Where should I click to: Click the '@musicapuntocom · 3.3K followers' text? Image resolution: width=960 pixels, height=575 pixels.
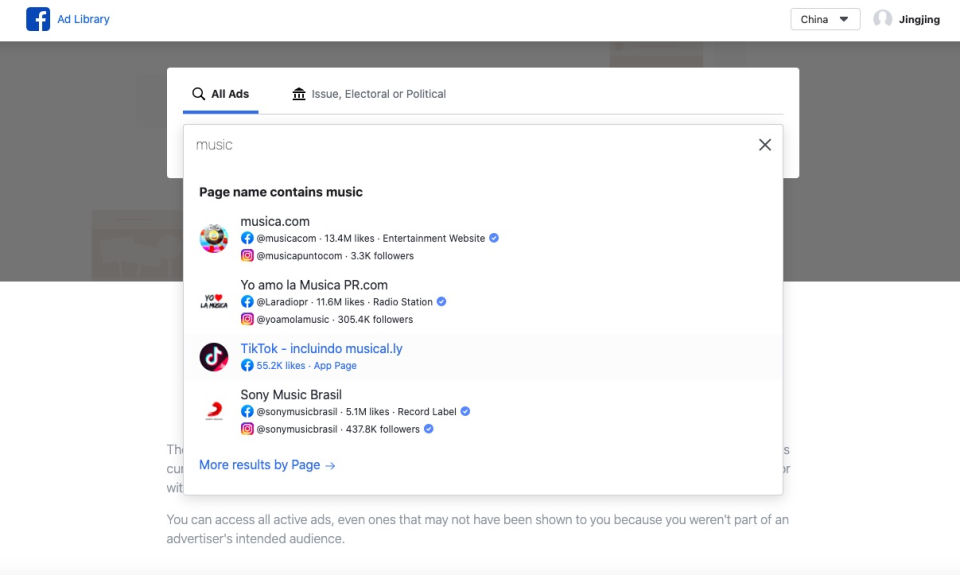coord(335,256)
